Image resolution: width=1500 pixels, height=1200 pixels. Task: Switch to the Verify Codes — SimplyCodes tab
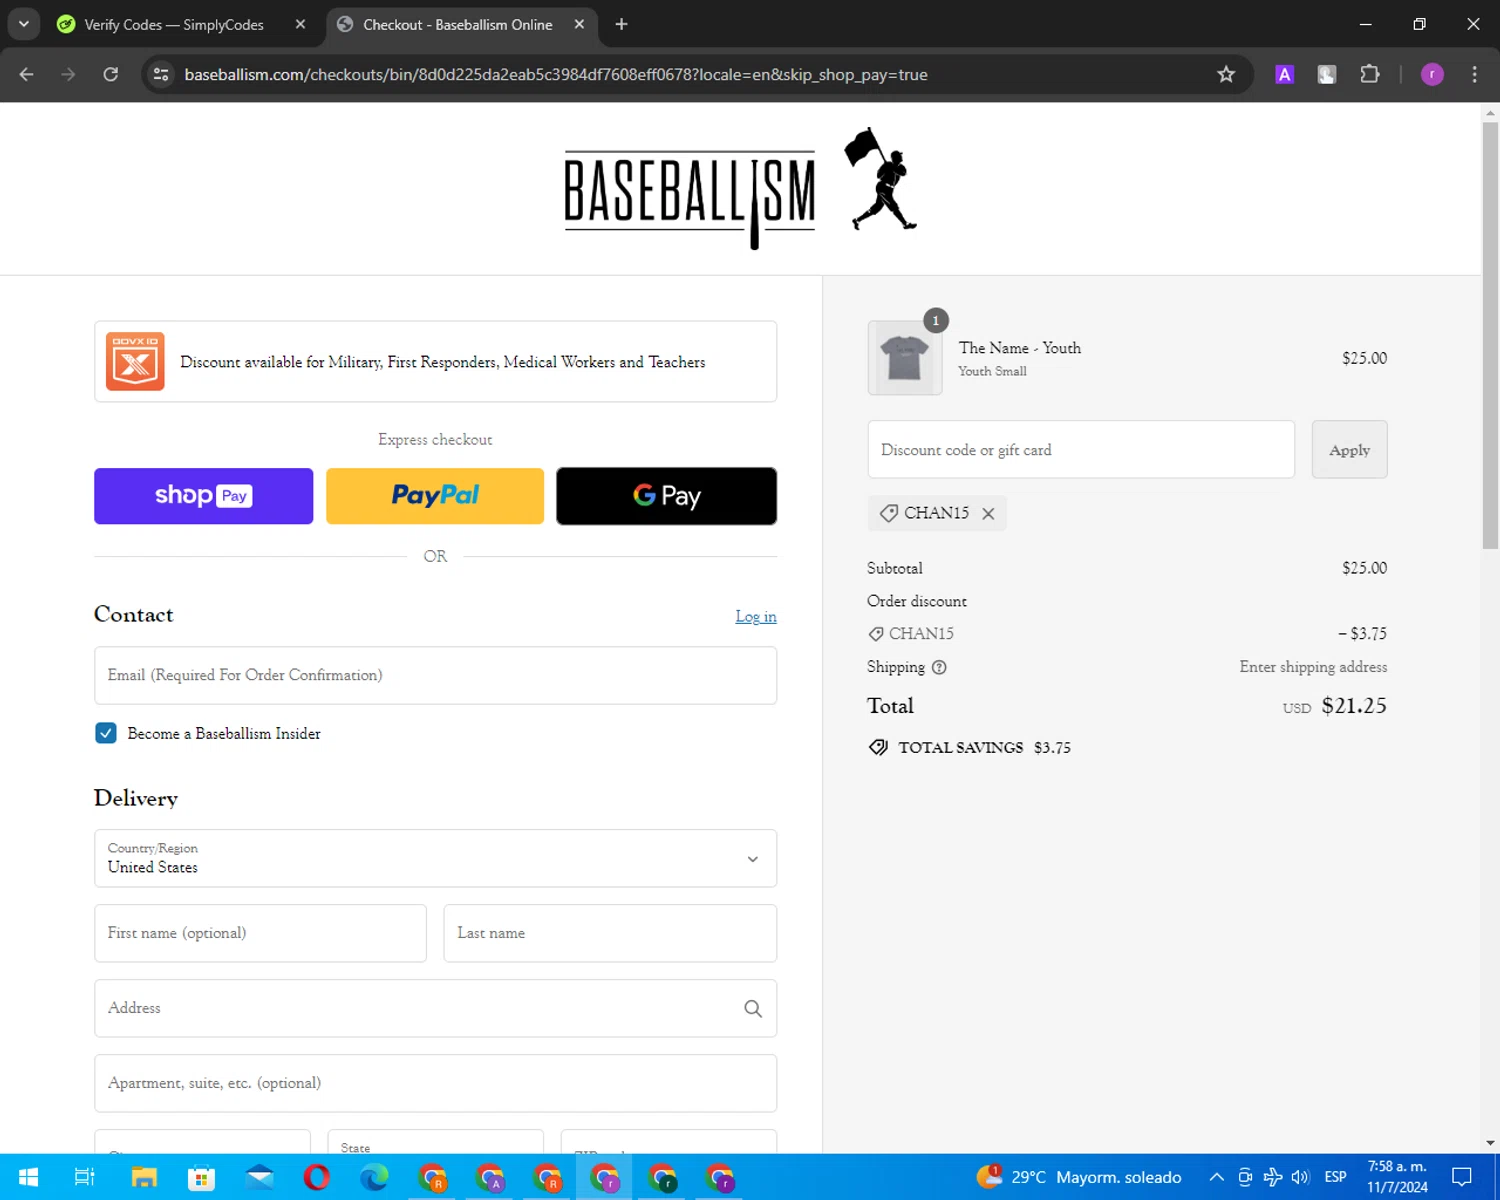point(174,24)
